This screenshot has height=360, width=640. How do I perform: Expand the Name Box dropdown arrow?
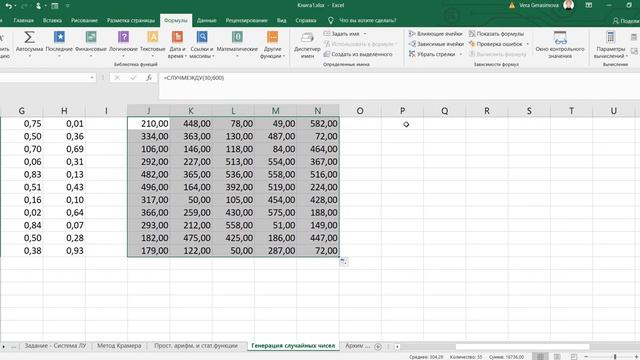click(92, 78)
